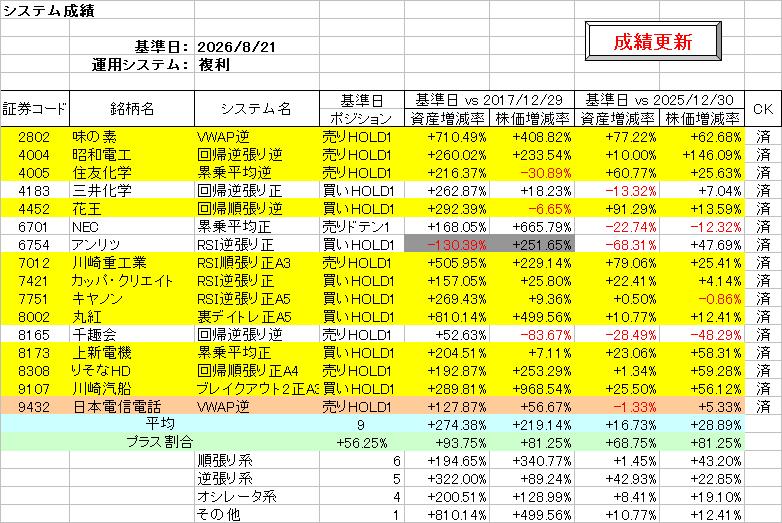
Task: Click the 銘柄名 column header
Action: pos(132,109)
